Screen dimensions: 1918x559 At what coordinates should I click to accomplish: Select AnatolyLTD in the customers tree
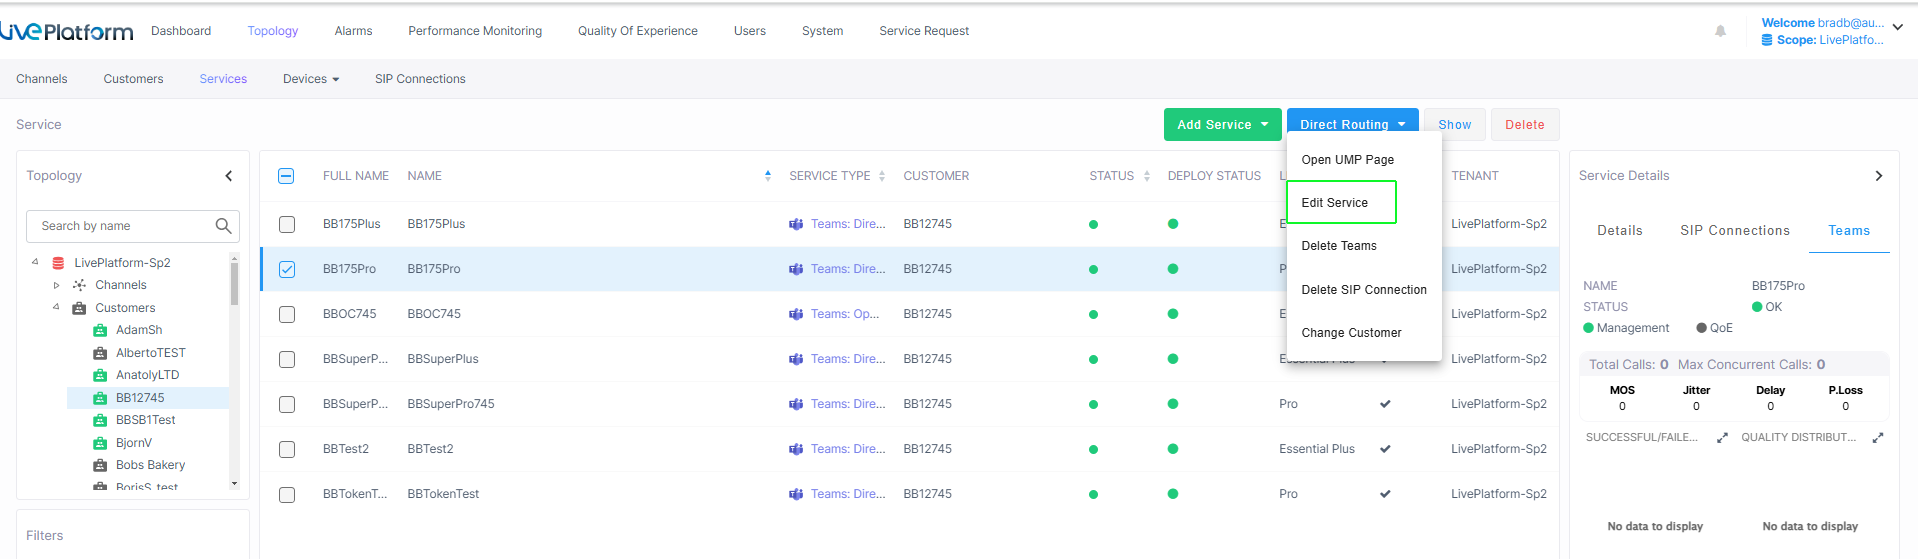147,375
